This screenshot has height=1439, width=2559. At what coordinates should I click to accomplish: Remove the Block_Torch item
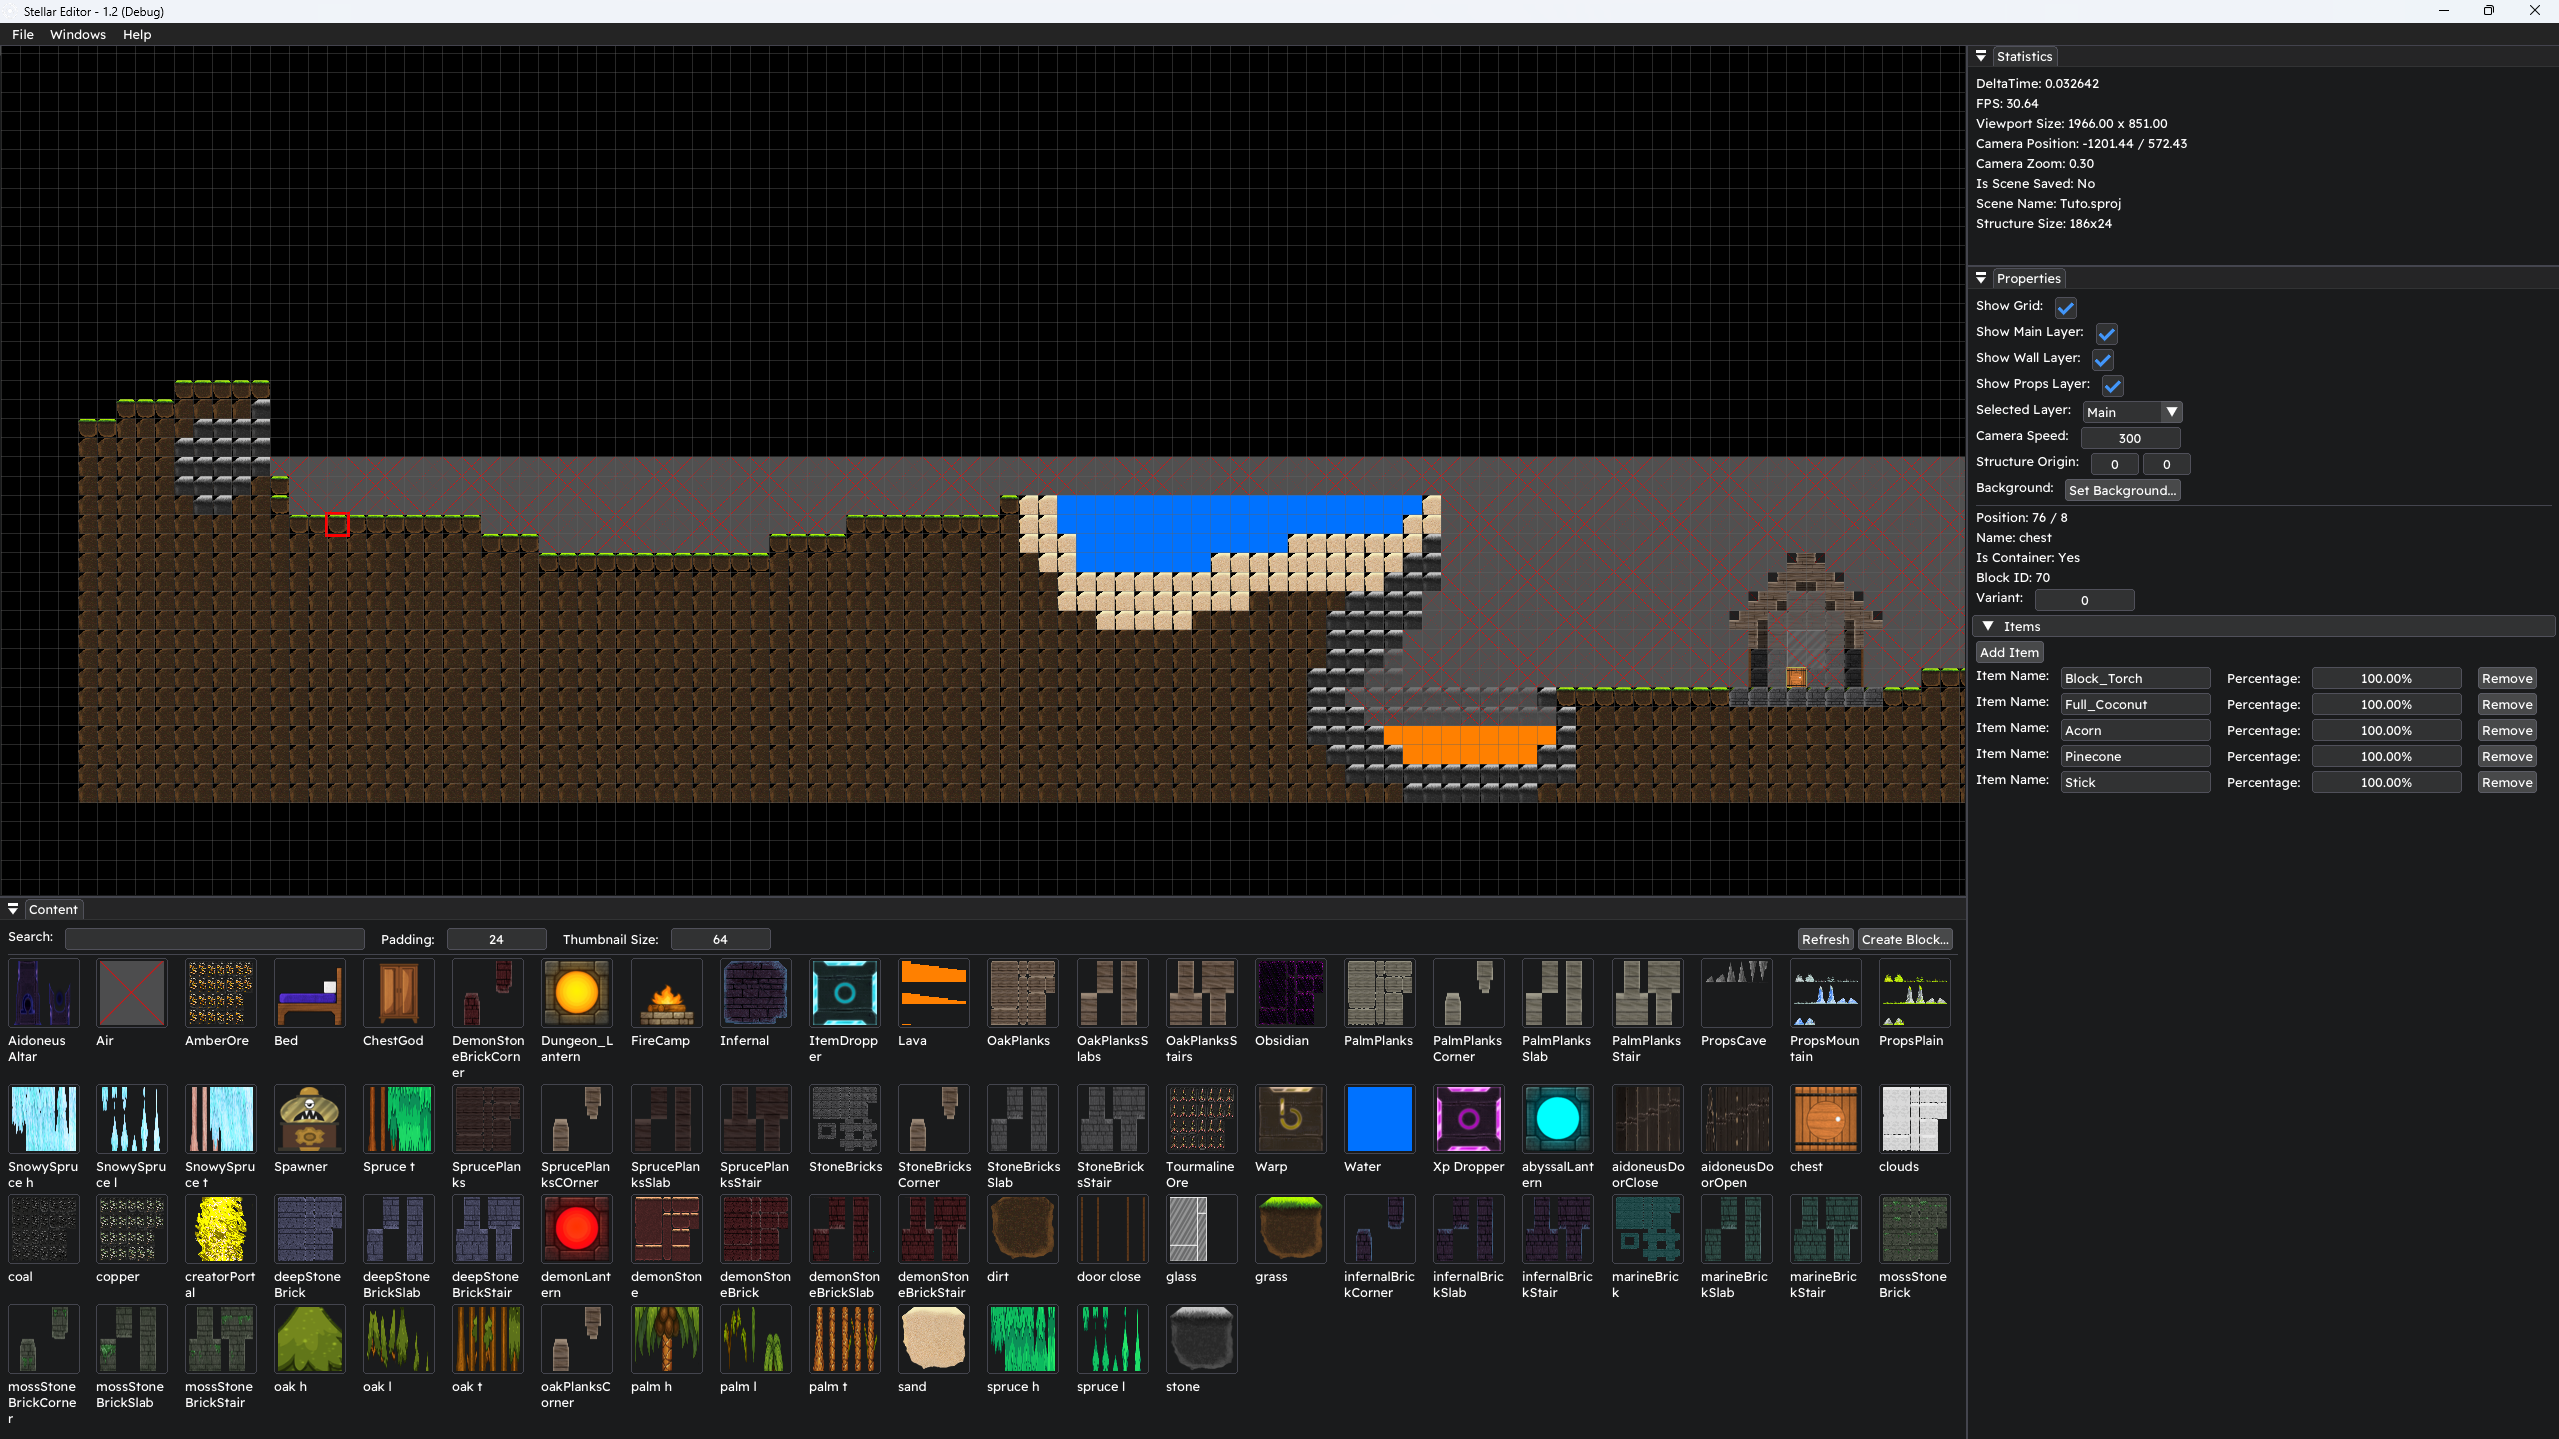(2507, 679)
